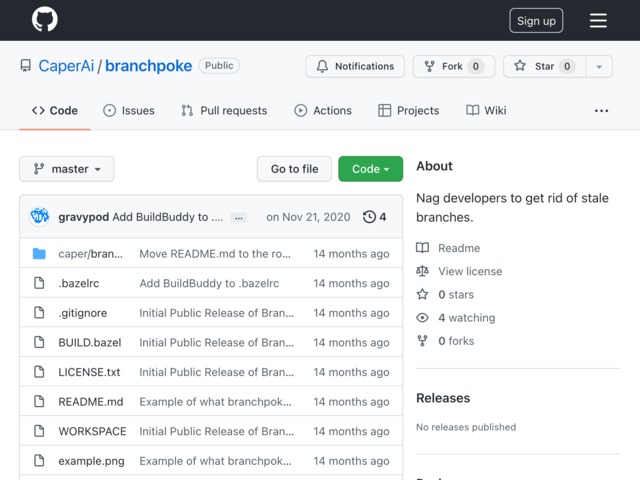Screen dimensions: 640x480
Task: Click the folder icon for caper directory
Action: click(39, 253)
